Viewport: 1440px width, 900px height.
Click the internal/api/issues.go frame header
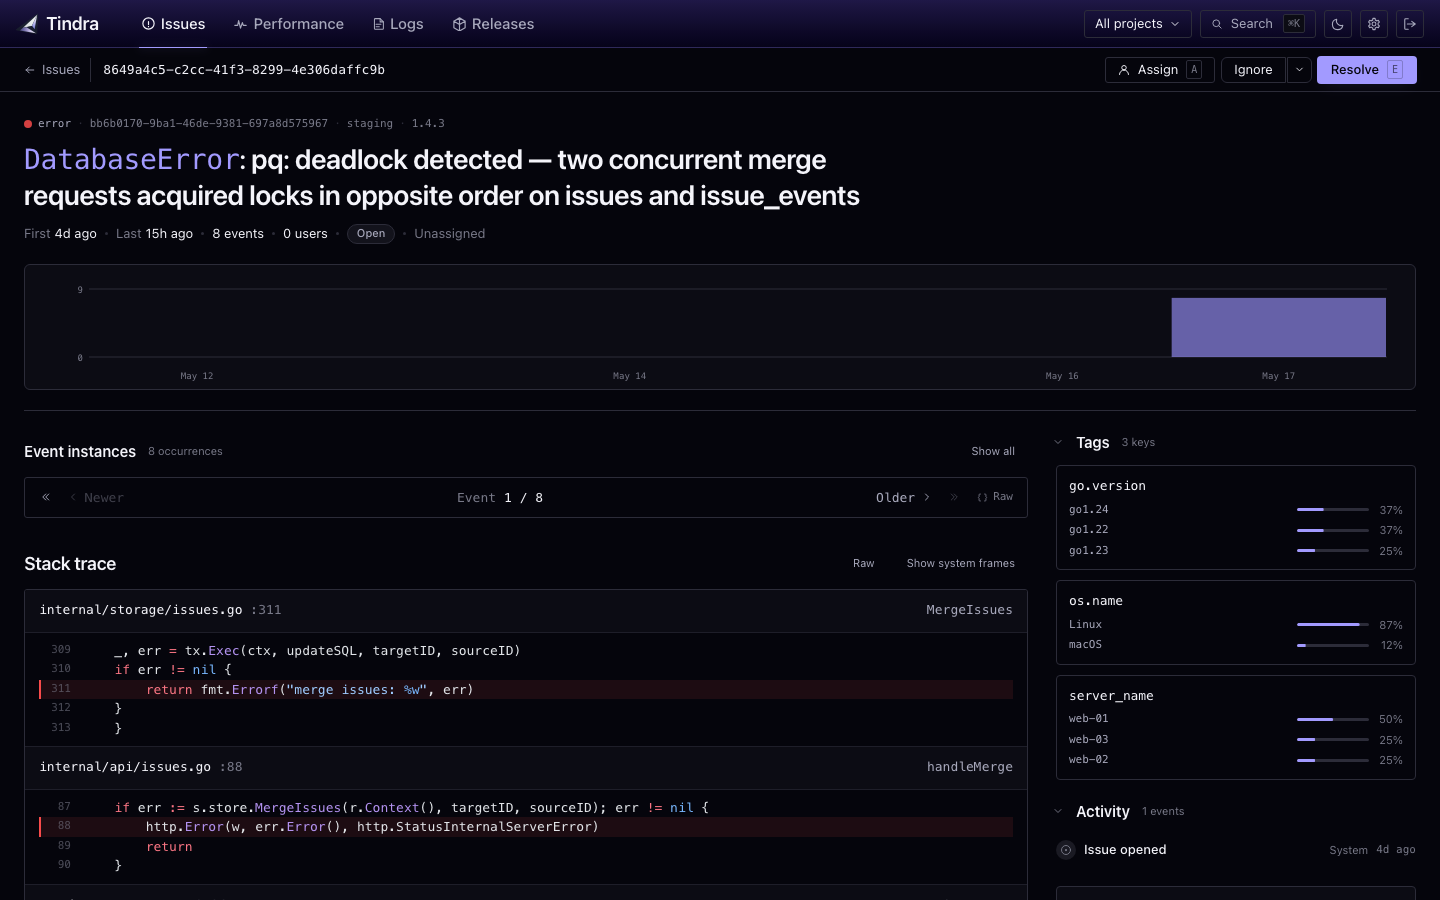point(526,767)
